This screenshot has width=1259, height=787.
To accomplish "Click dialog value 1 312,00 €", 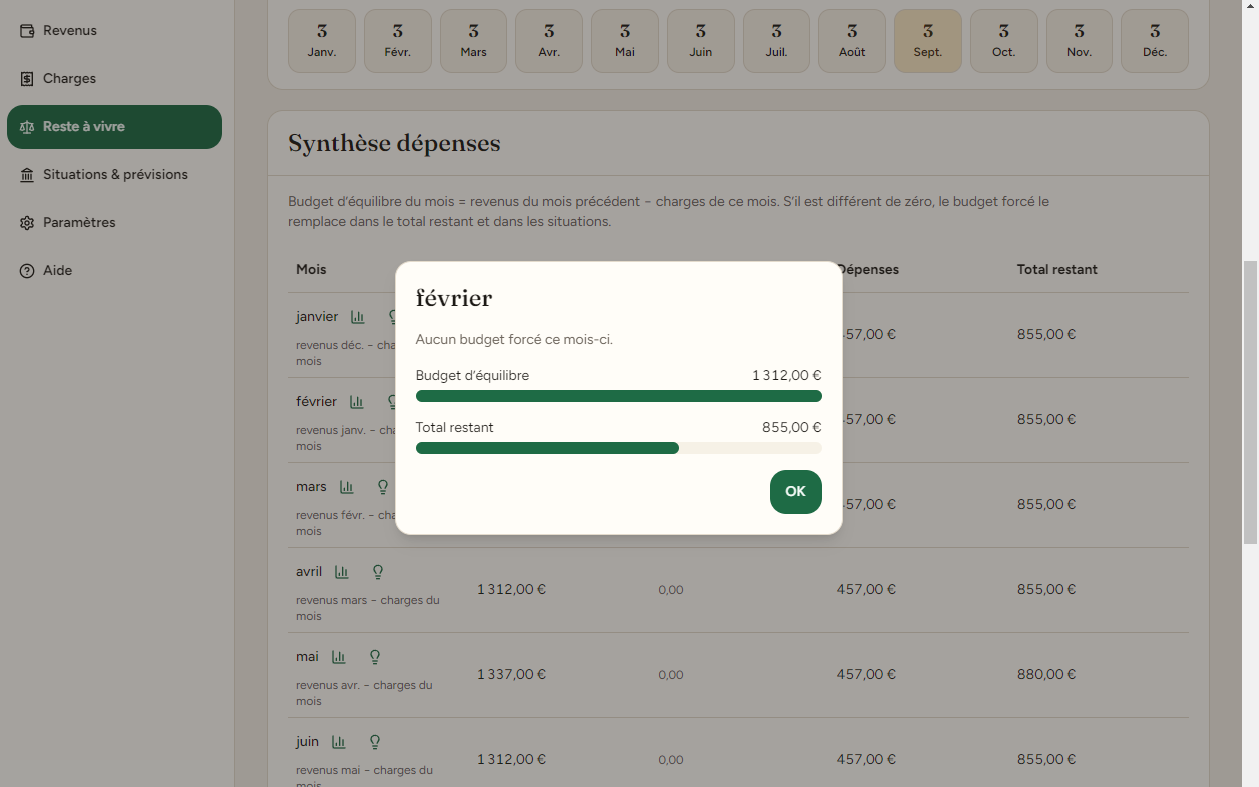I will 787,376.
